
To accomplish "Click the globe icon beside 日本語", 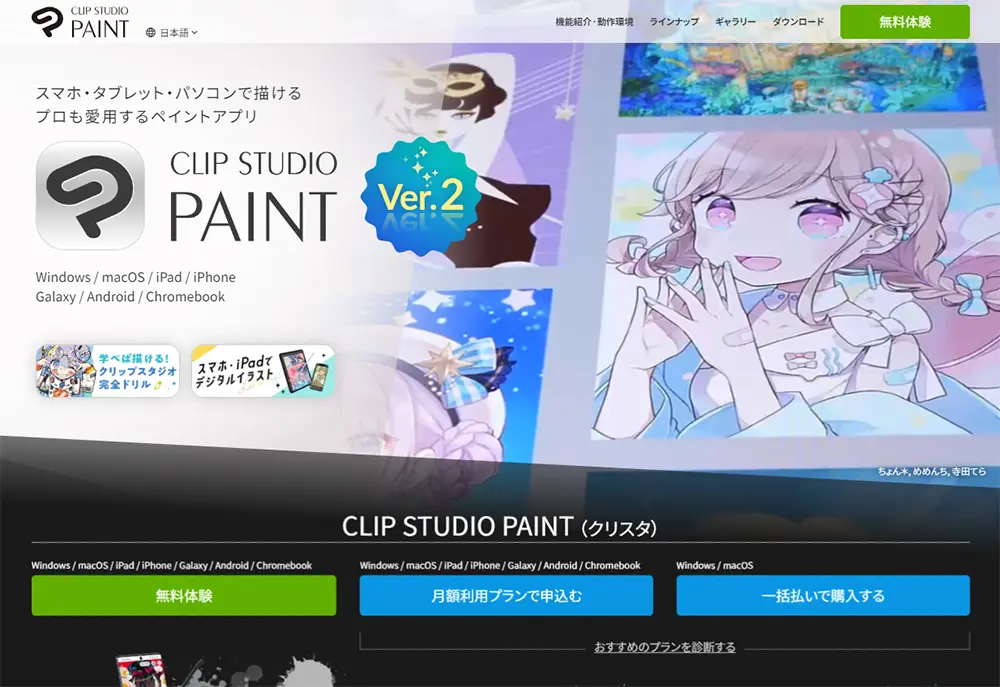I will click(151, 33).
